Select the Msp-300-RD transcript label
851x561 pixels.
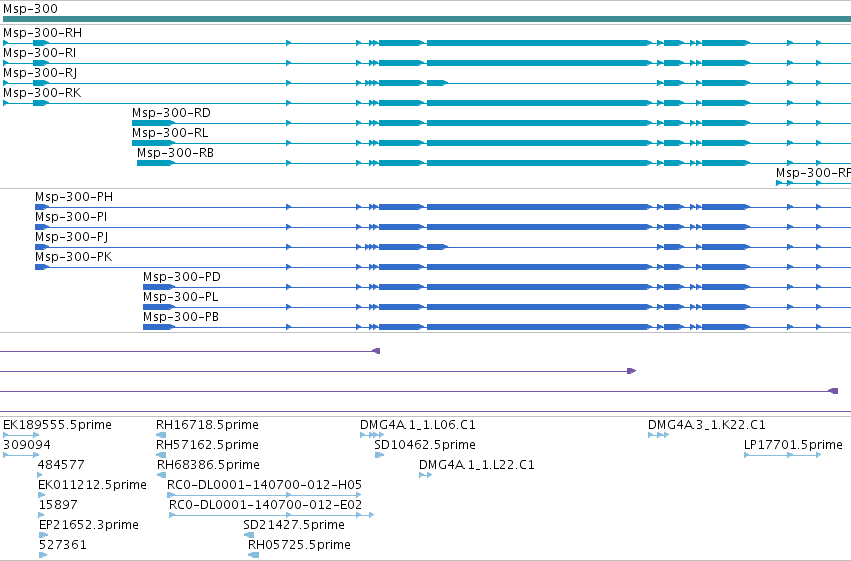click(171, 113)
